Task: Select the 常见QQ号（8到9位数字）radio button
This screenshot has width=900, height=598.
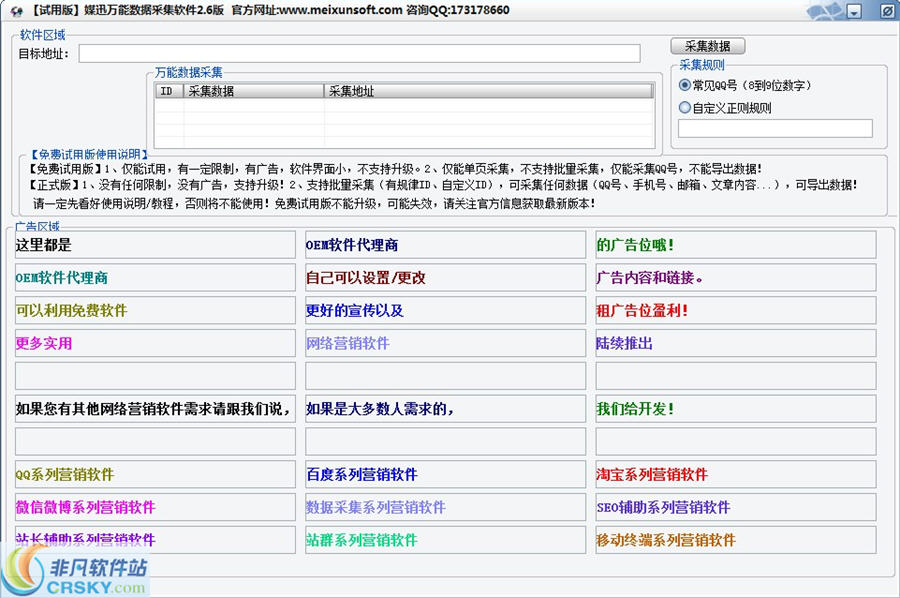Action: tap(685, 85)
